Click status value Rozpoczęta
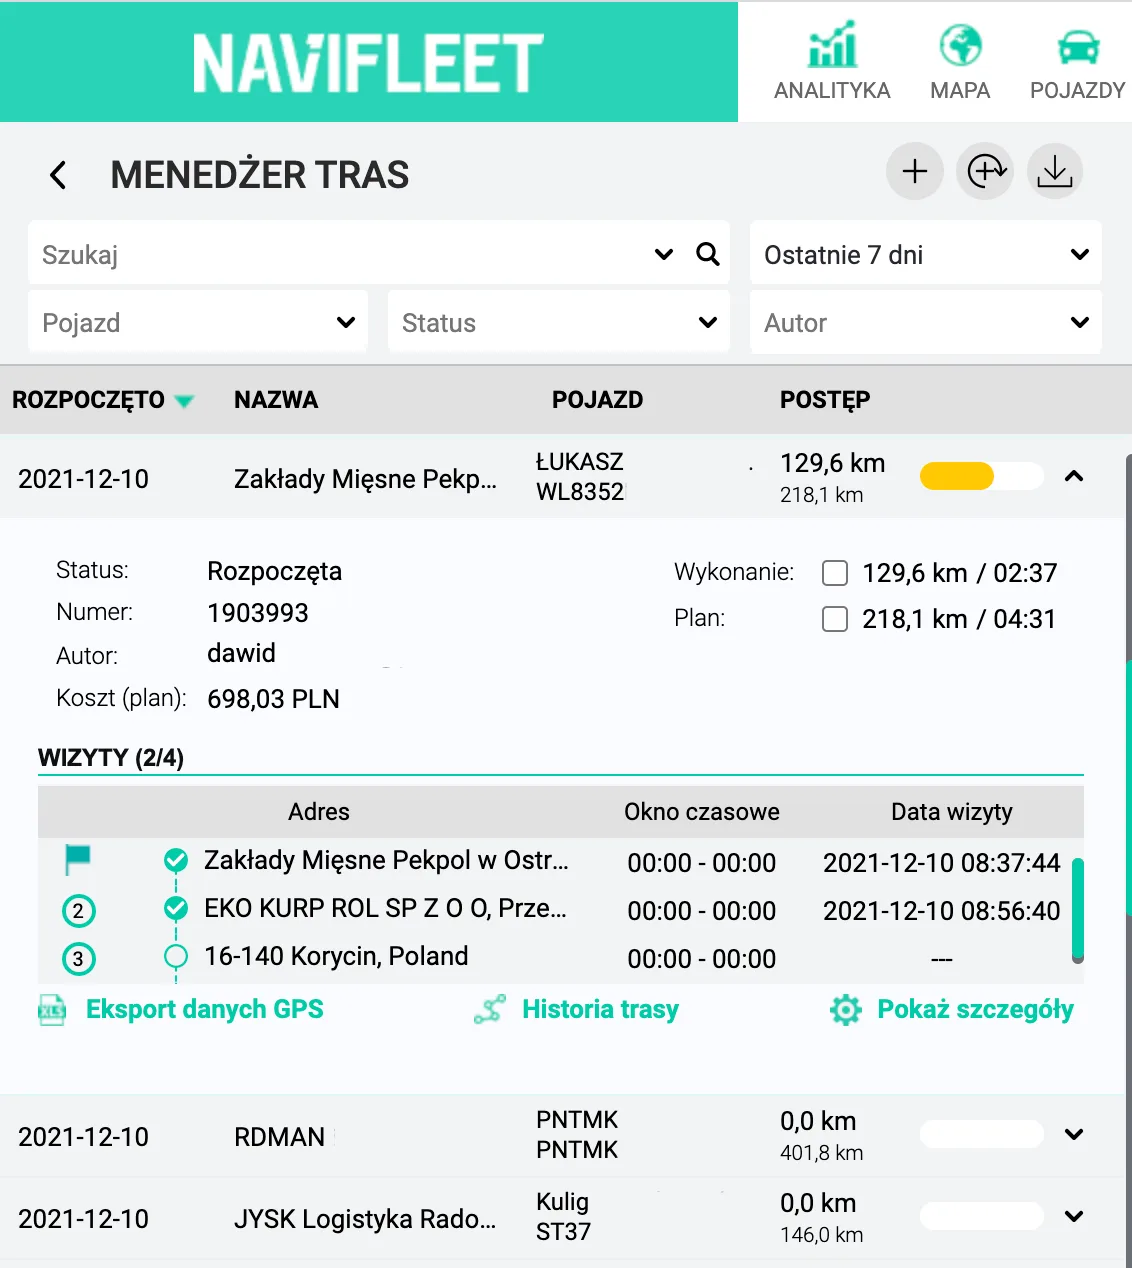Image resolution: width=1132 pixels, height=1268 pixels. click(x=274, y=572)
